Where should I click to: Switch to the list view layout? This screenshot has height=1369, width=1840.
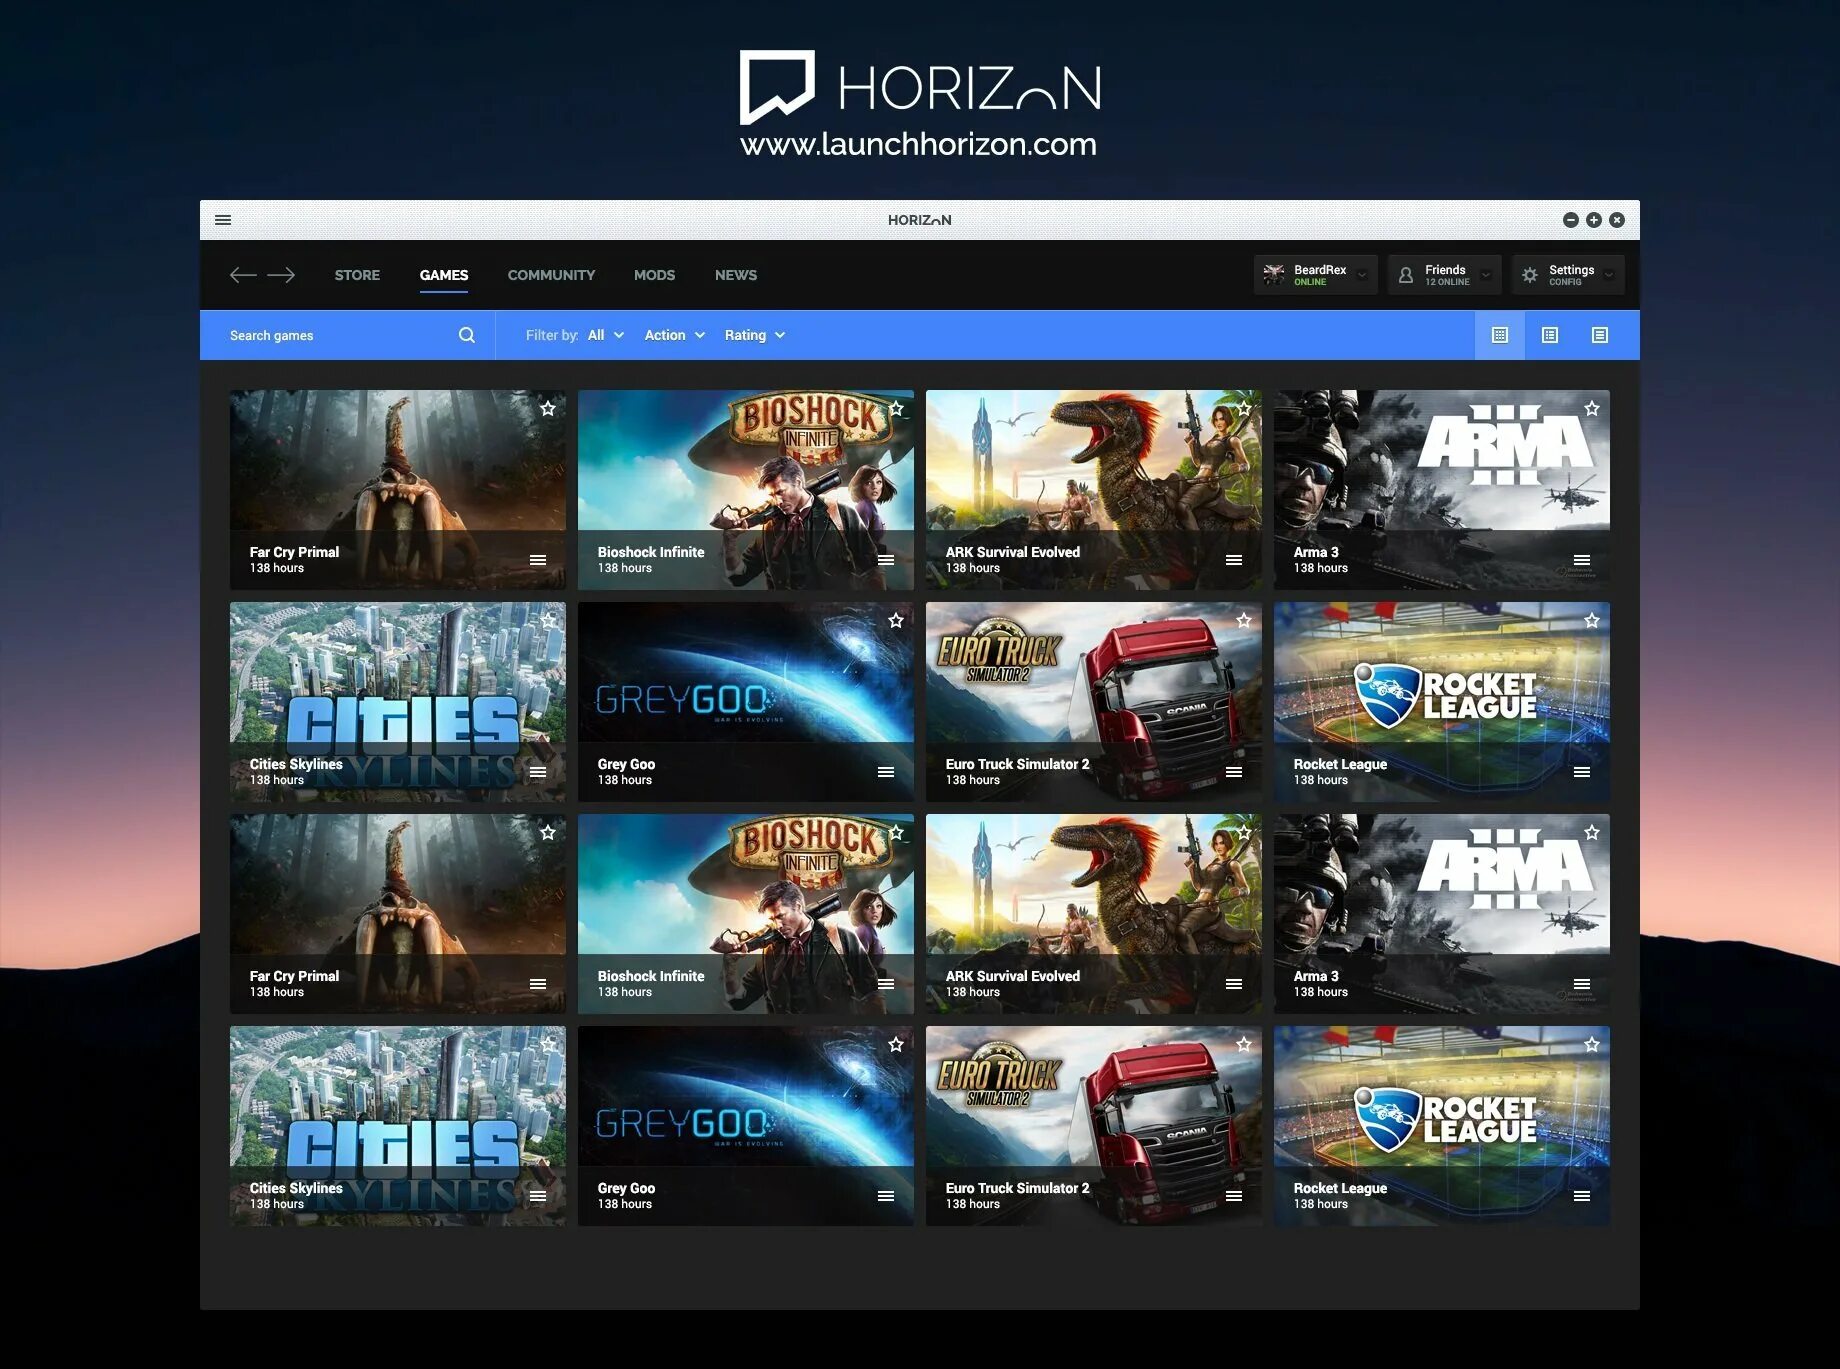(x=1600, y=335)
